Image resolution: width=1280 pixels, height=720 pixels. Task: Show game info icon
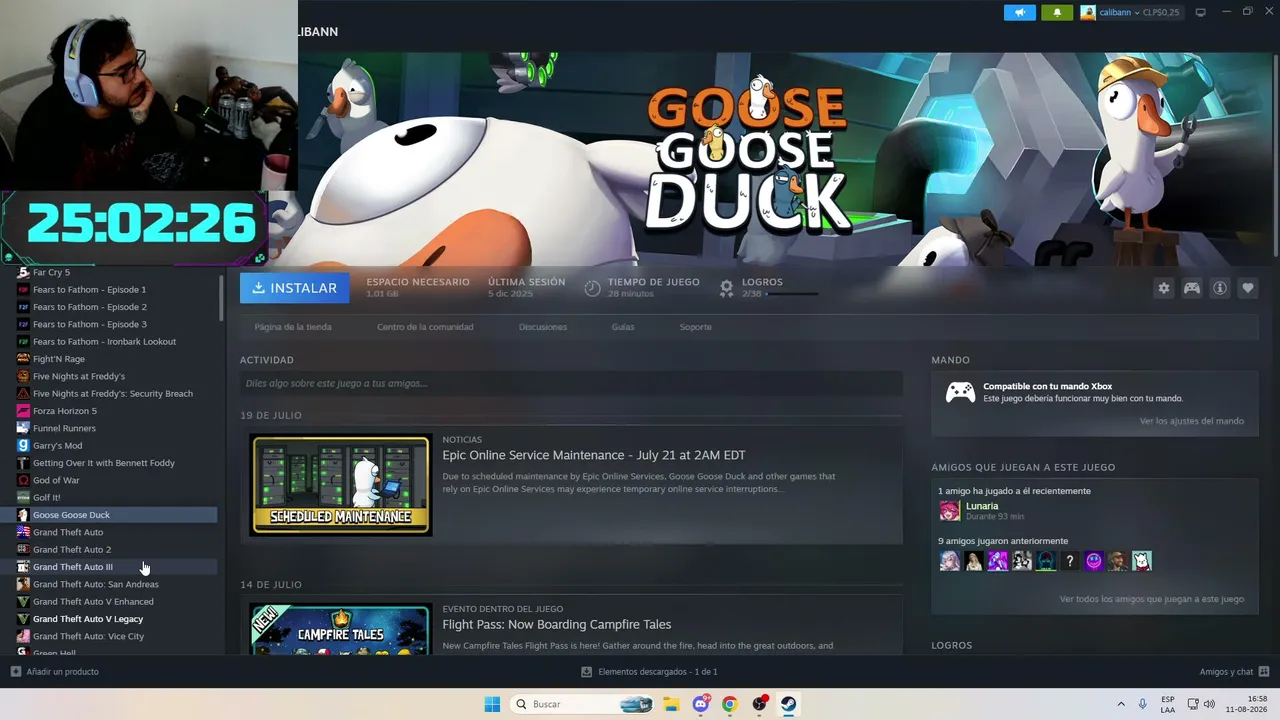pos(1220,288)
